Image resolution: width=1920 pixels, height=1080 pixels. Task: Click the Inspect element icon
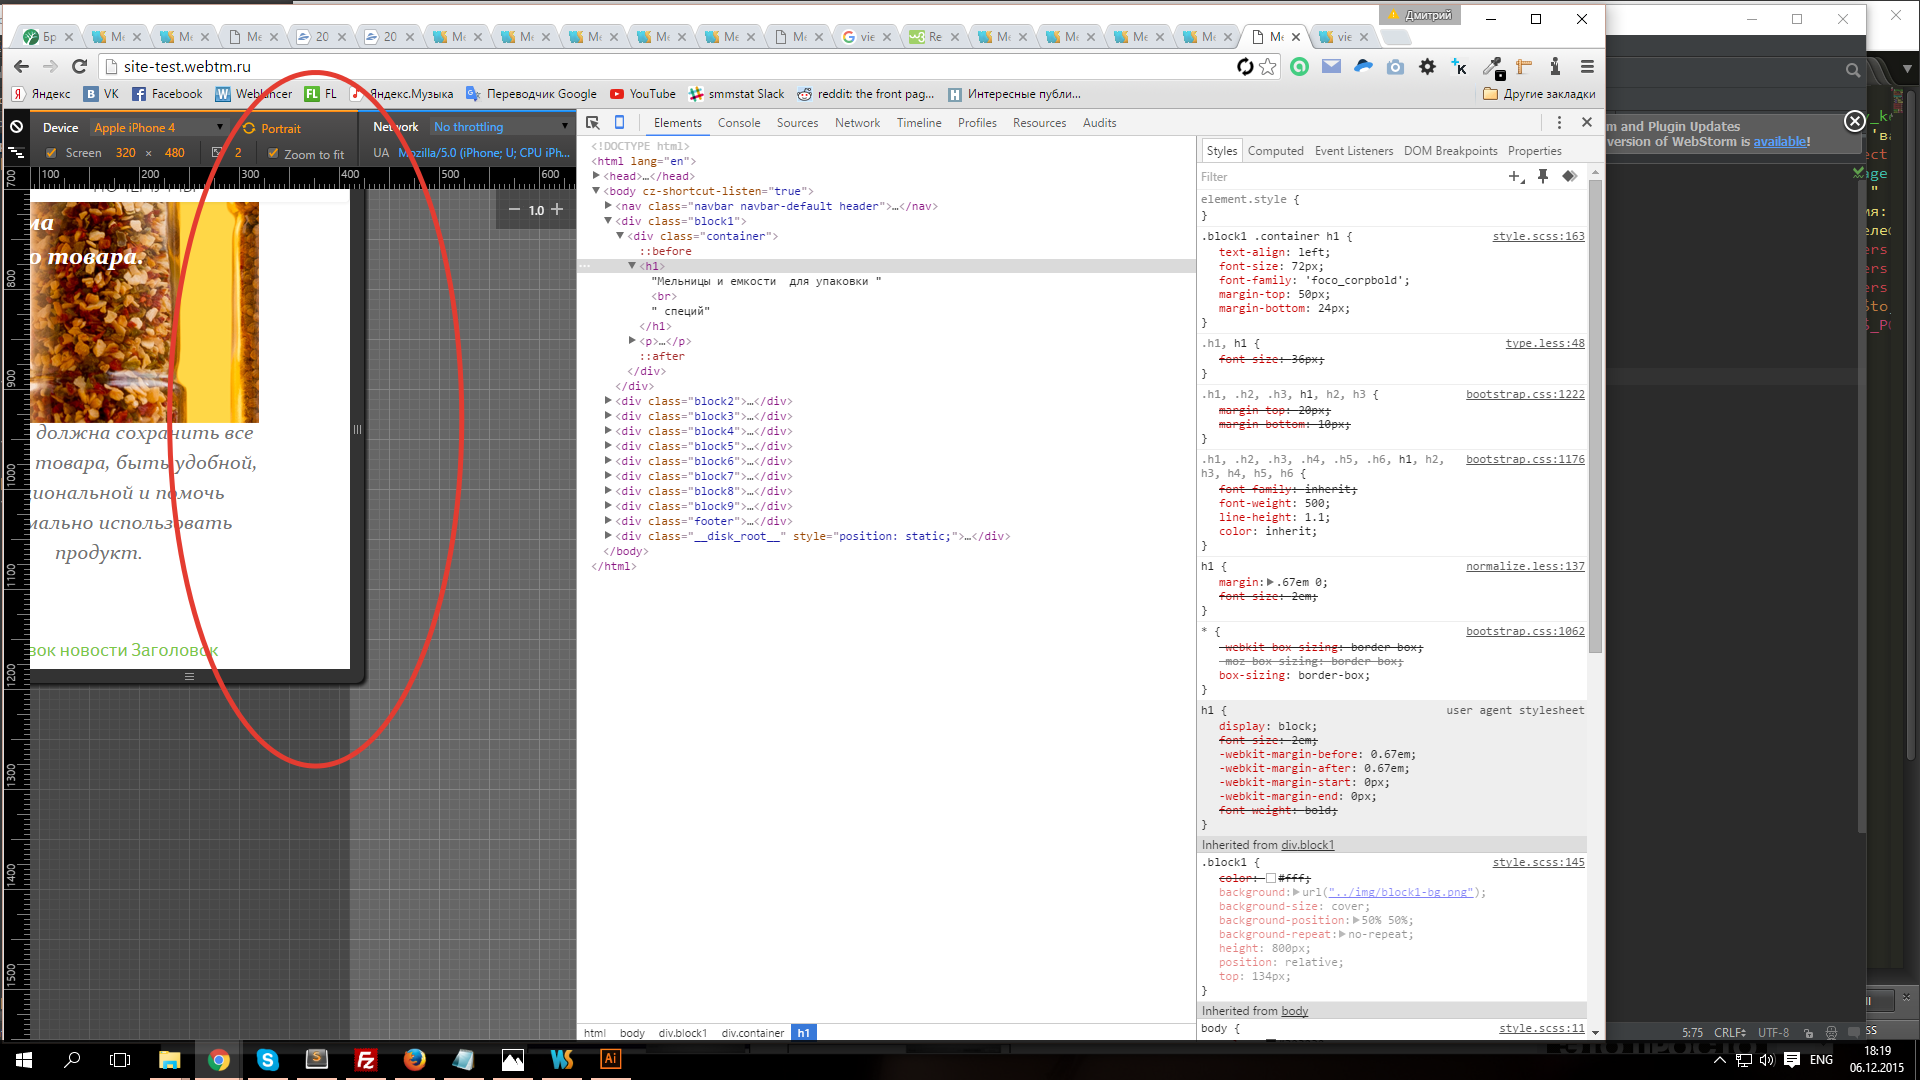(x=593, y=121)
